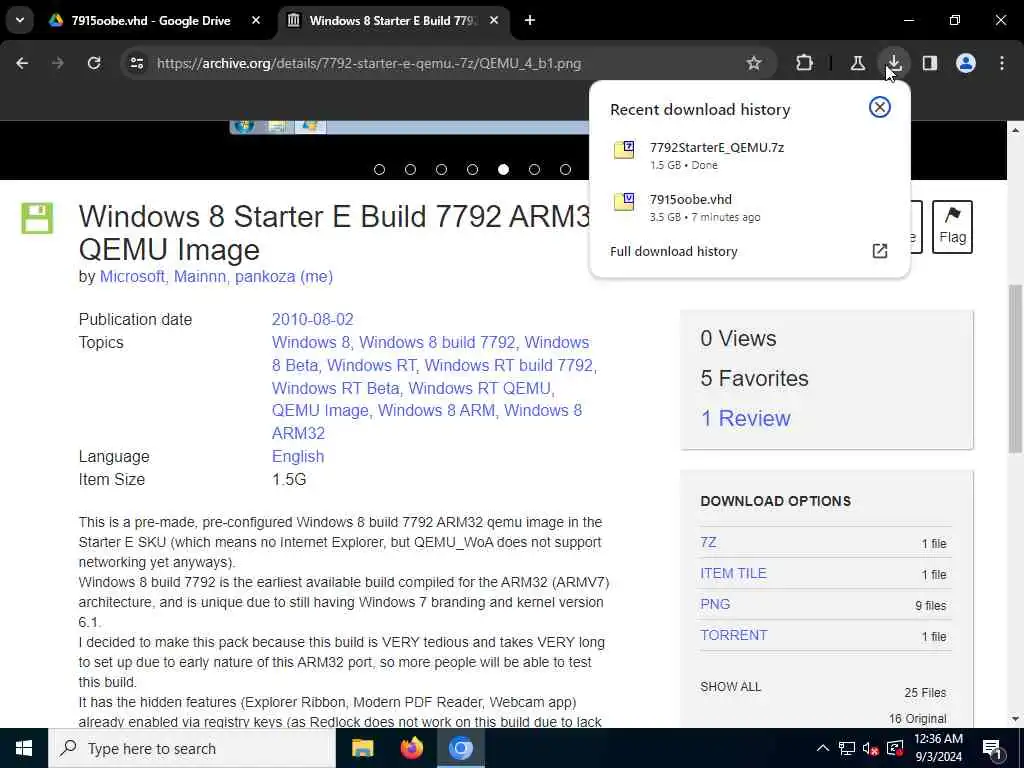
Task: Reload the page with the refresh icon
Action: click(94, 63)
